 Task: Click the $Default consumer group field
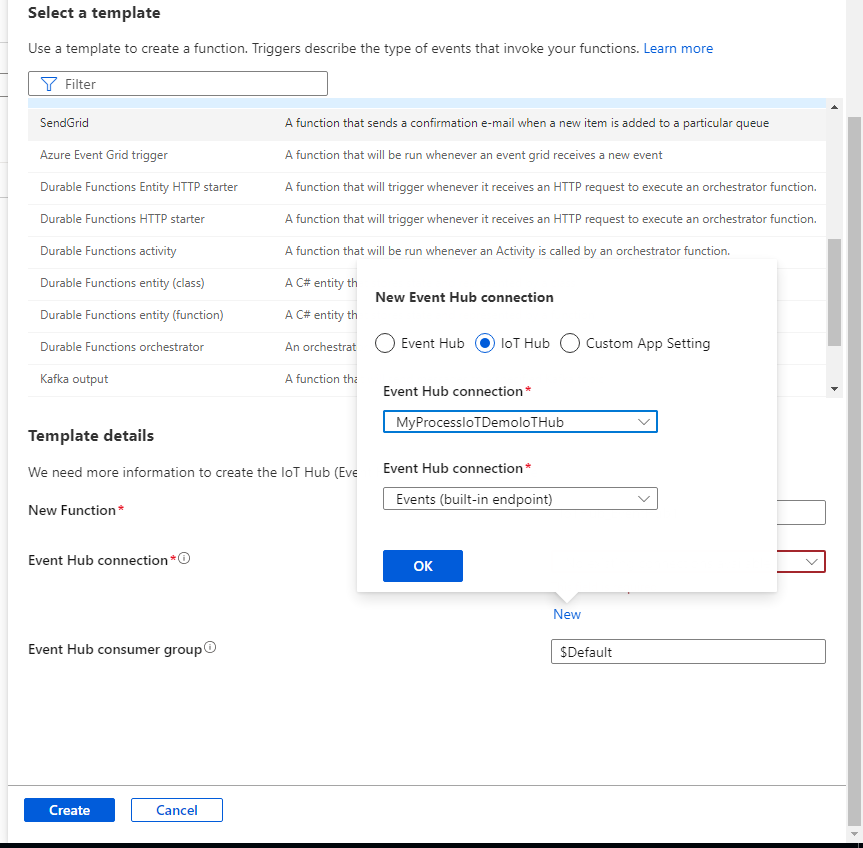(x=688, y=651)
